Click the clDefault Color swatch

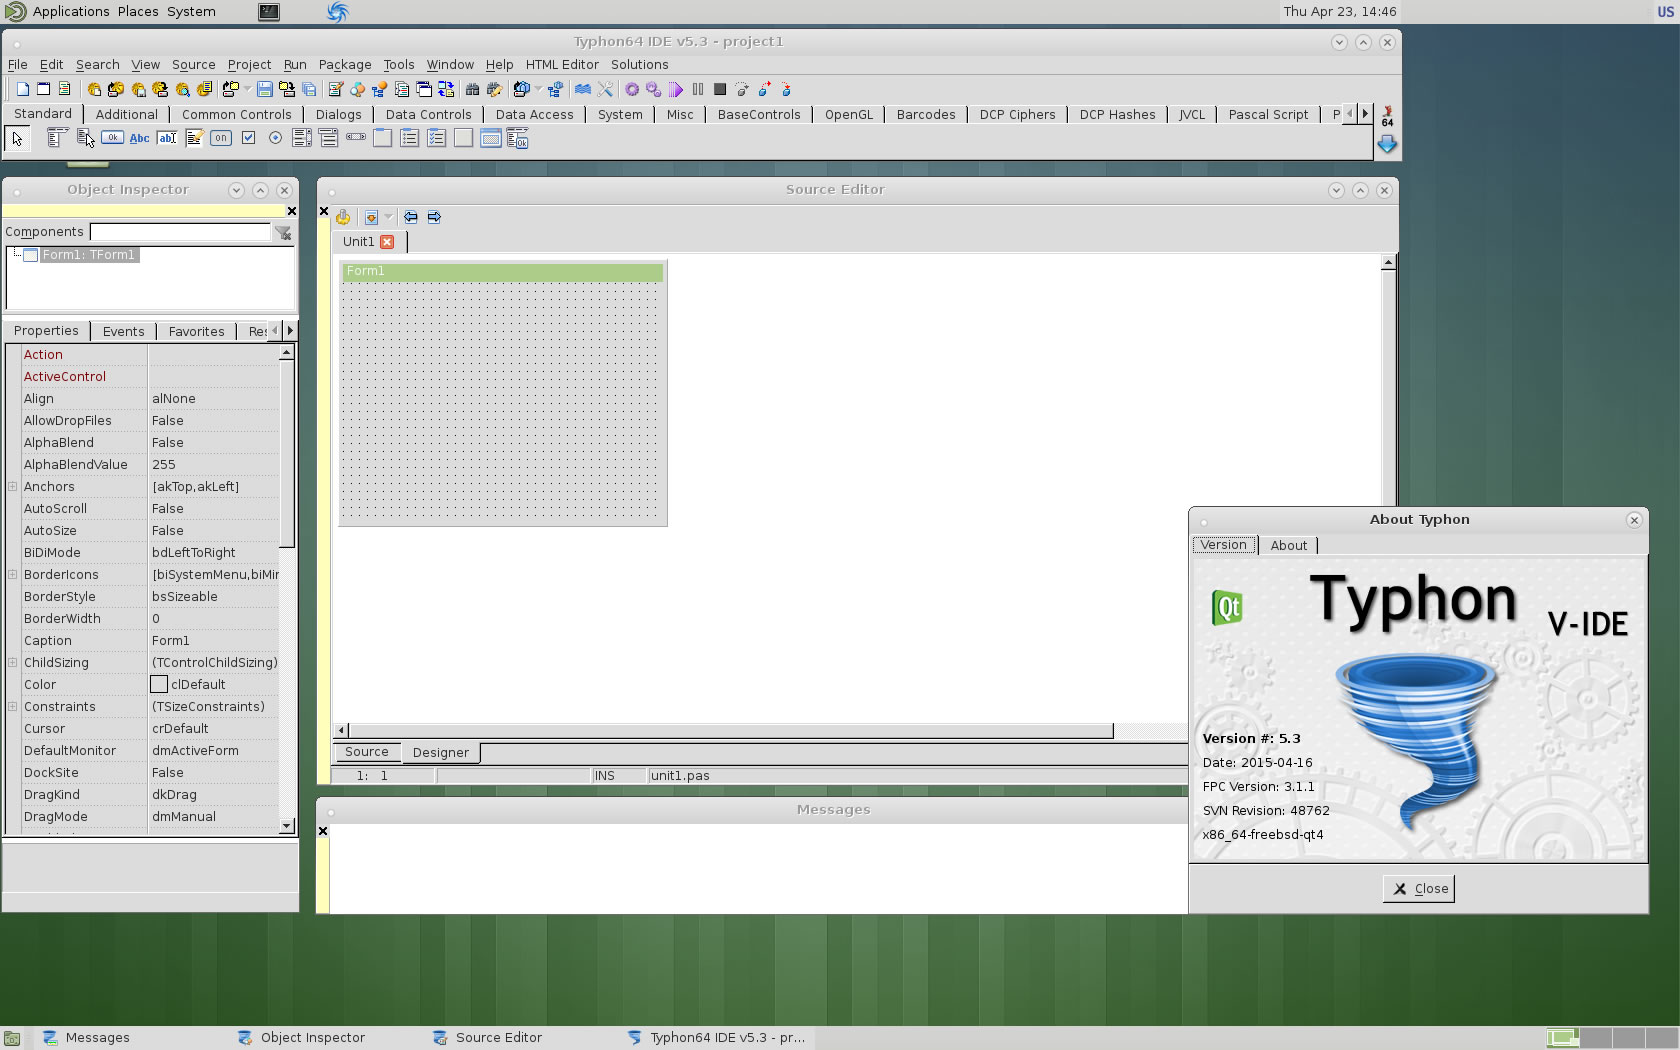159,685
